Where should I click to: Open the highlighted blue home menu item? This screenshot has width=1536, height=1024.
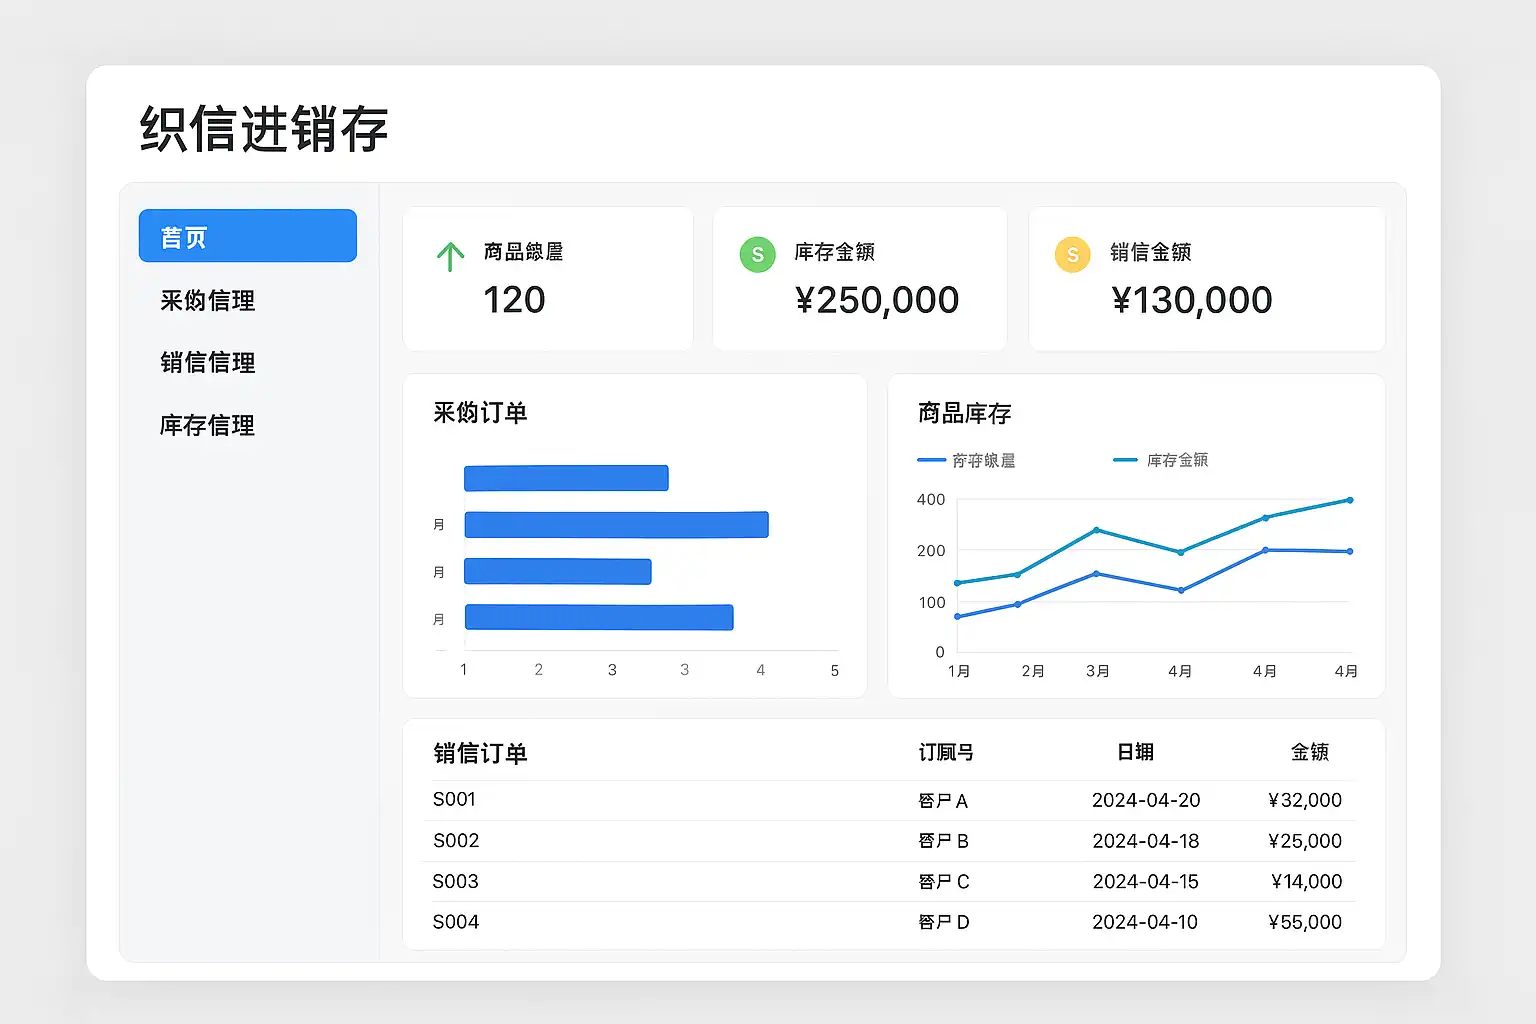click(x=247, y=236)
